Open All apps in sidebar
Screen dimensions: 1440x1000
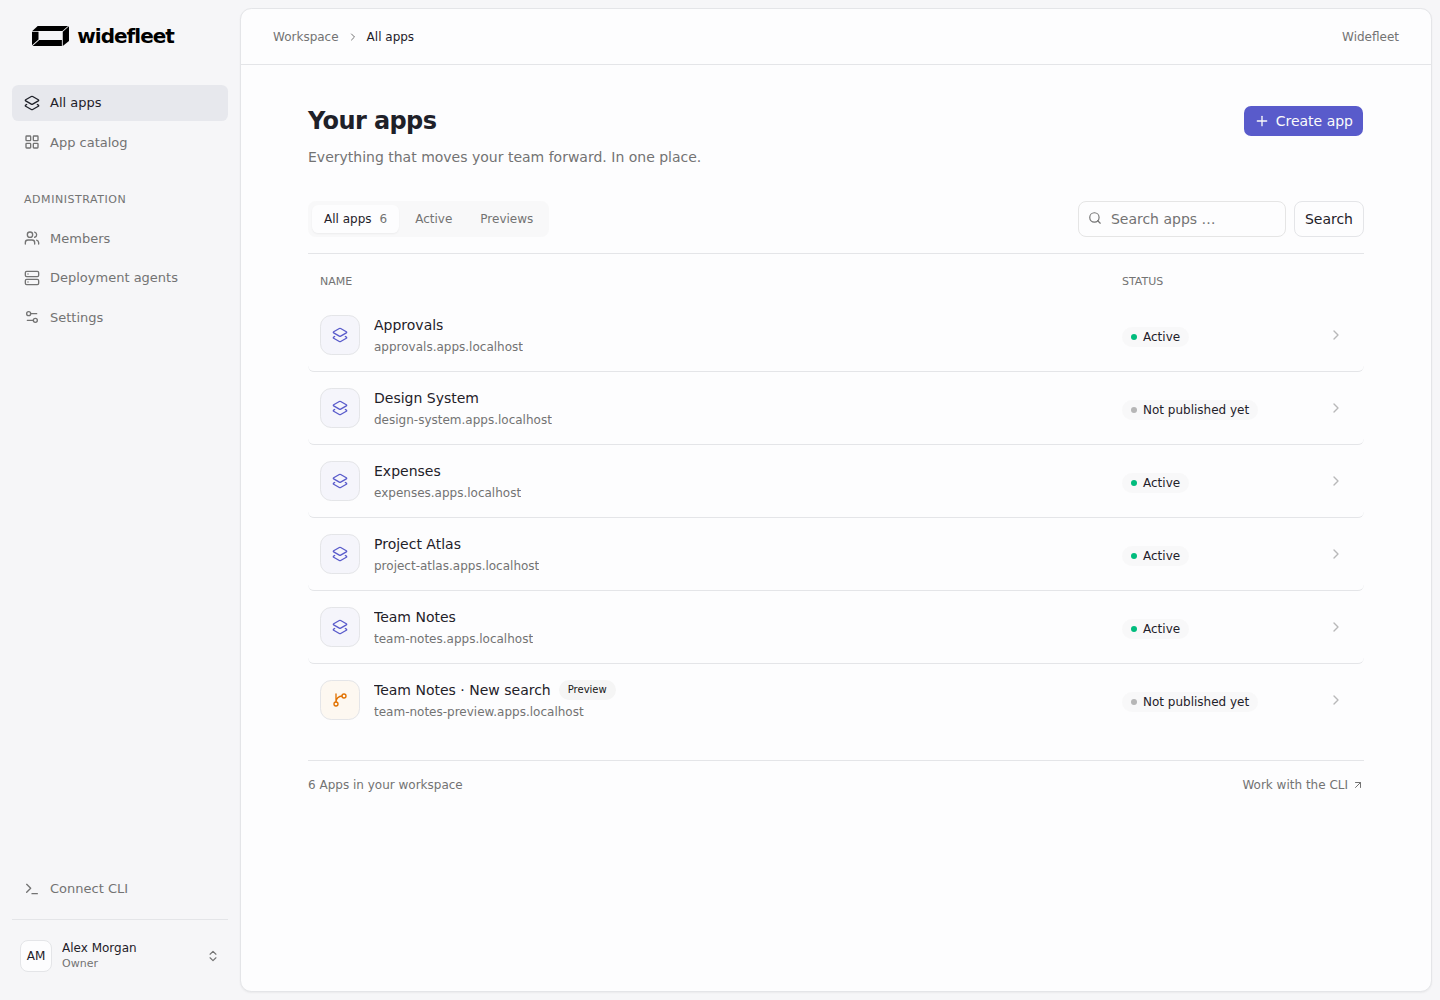[x=120, y=103]
